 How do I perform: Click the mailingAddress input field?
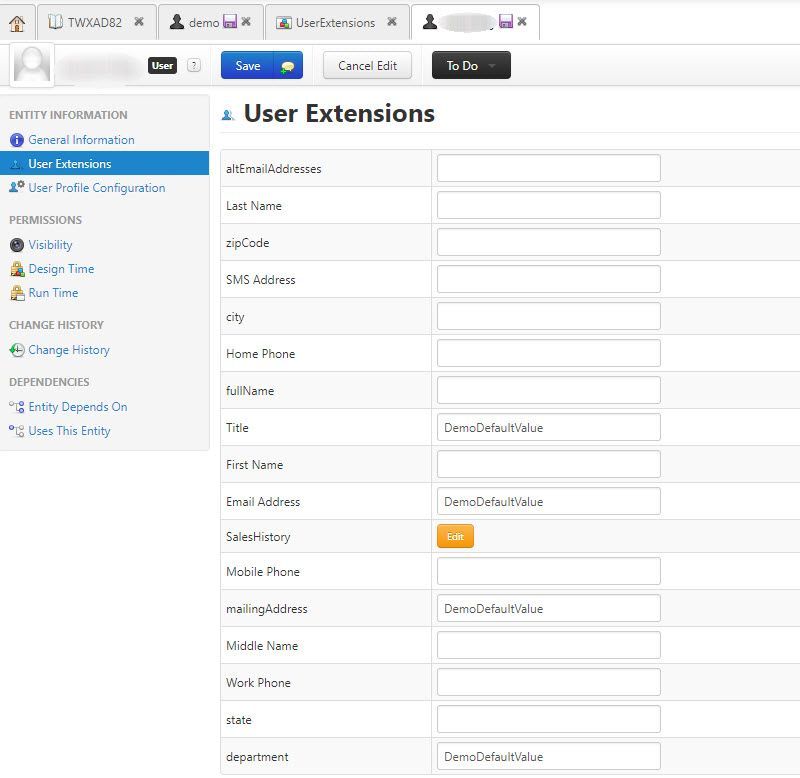(x=548, y=608)
